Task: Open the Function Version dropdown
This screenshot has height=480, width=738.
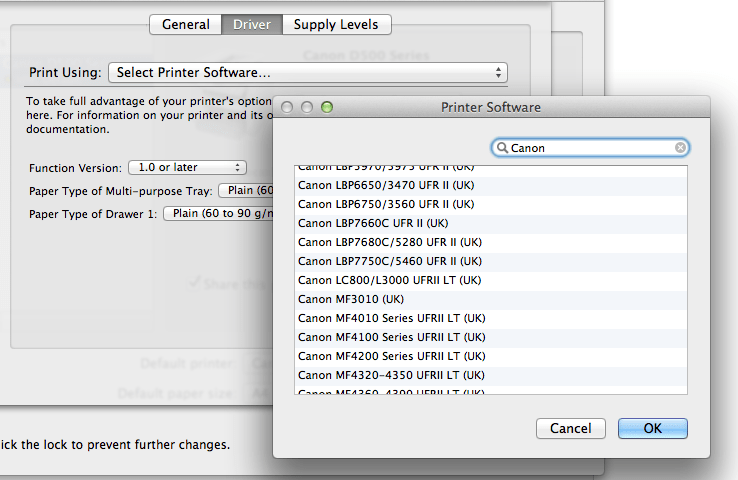Action: point(187,168)
